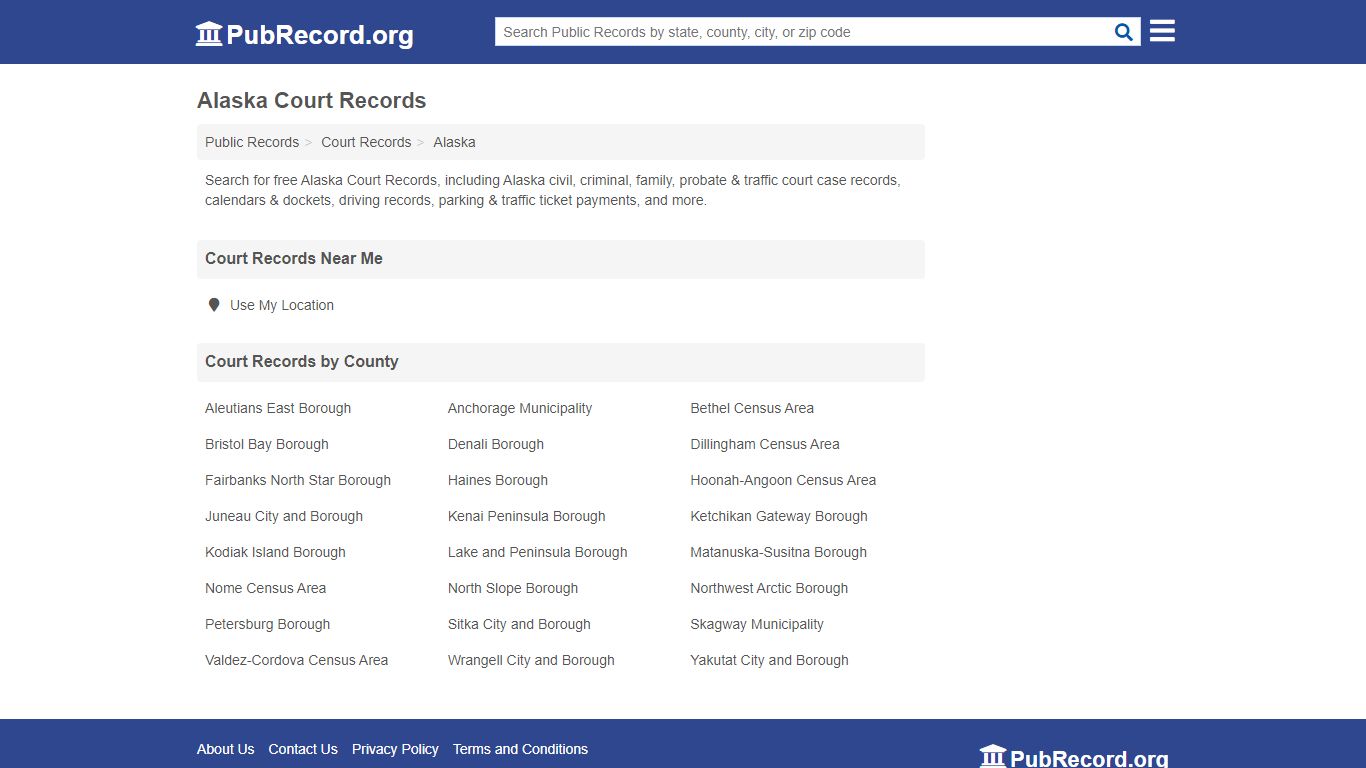The width and height of the screenshot is (1366, 768).
Task: Open Kenai Peninsula Borough records
Action: pyautogui.click(x=527, y=516)
